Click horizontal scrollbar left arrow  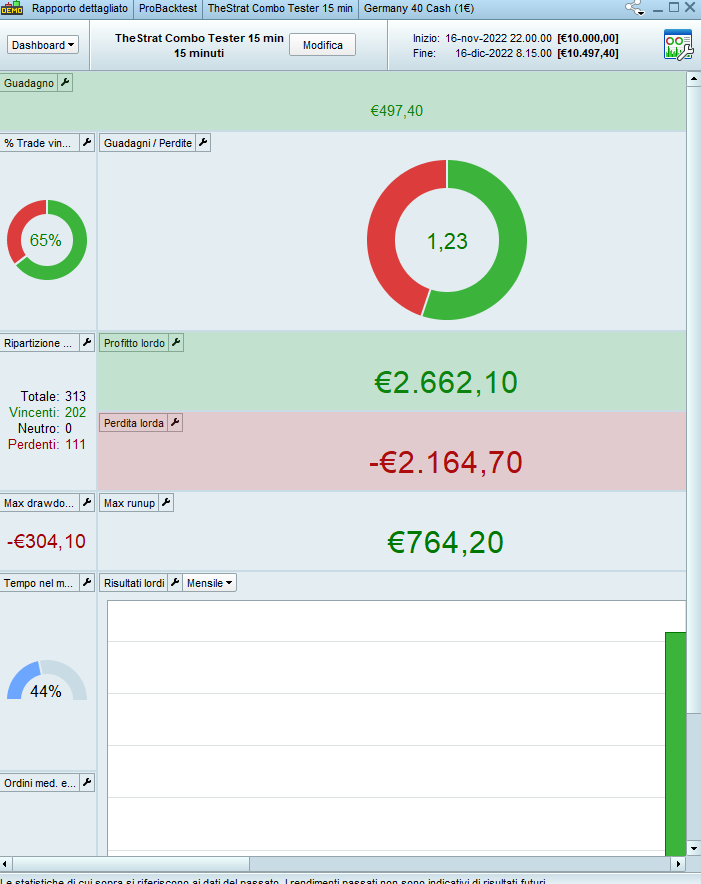(x=6, y=864)
